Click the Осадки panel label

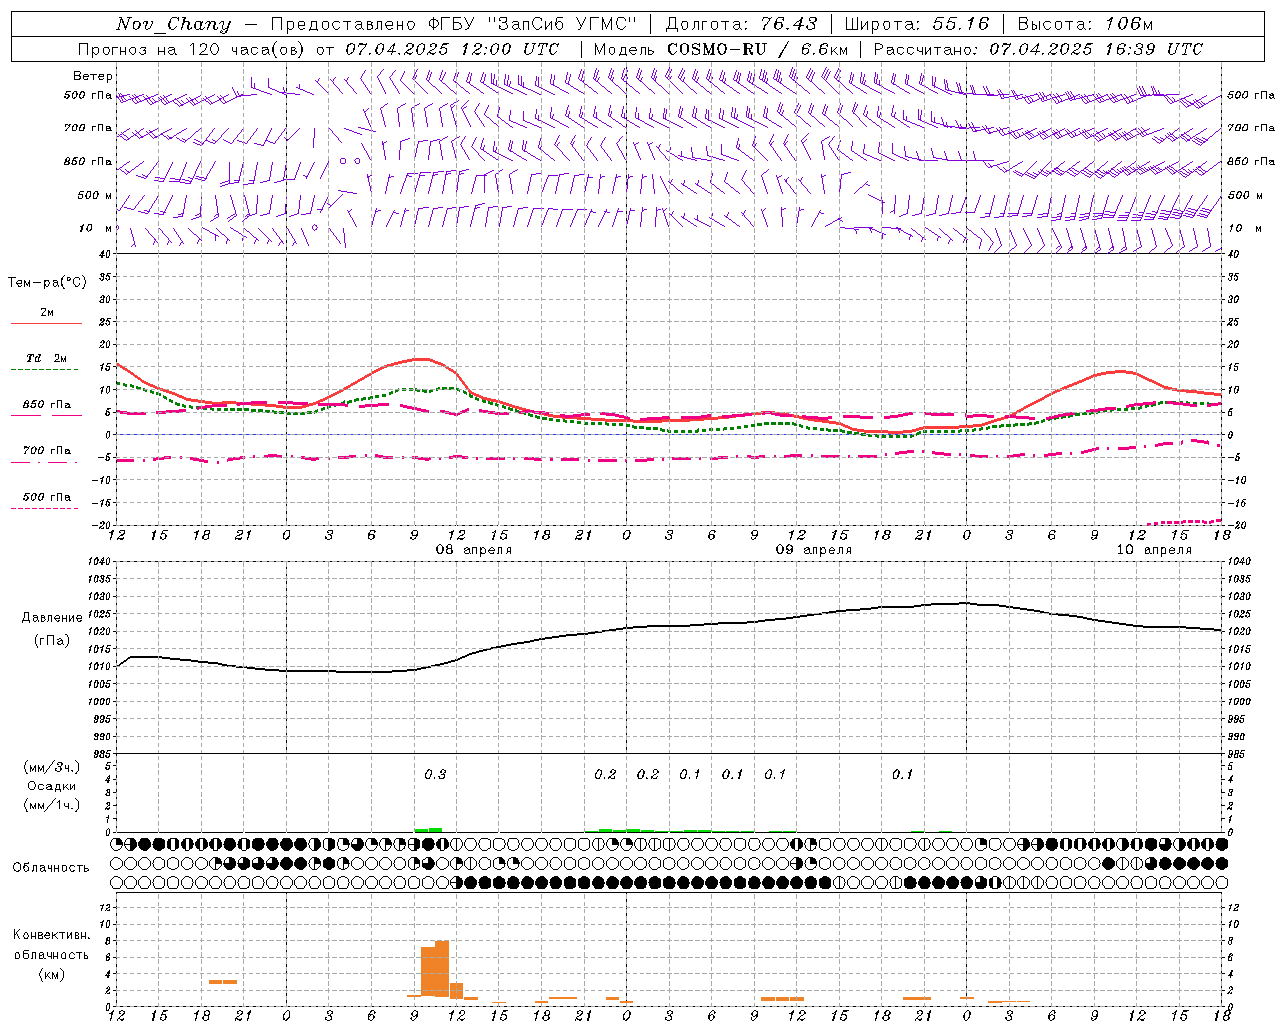[x=52, y=786]
